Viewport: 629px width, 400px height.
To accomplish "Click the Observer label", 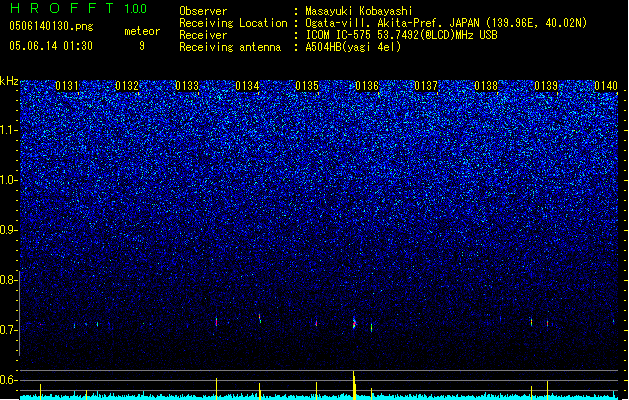I will click(x=203, y=11).
